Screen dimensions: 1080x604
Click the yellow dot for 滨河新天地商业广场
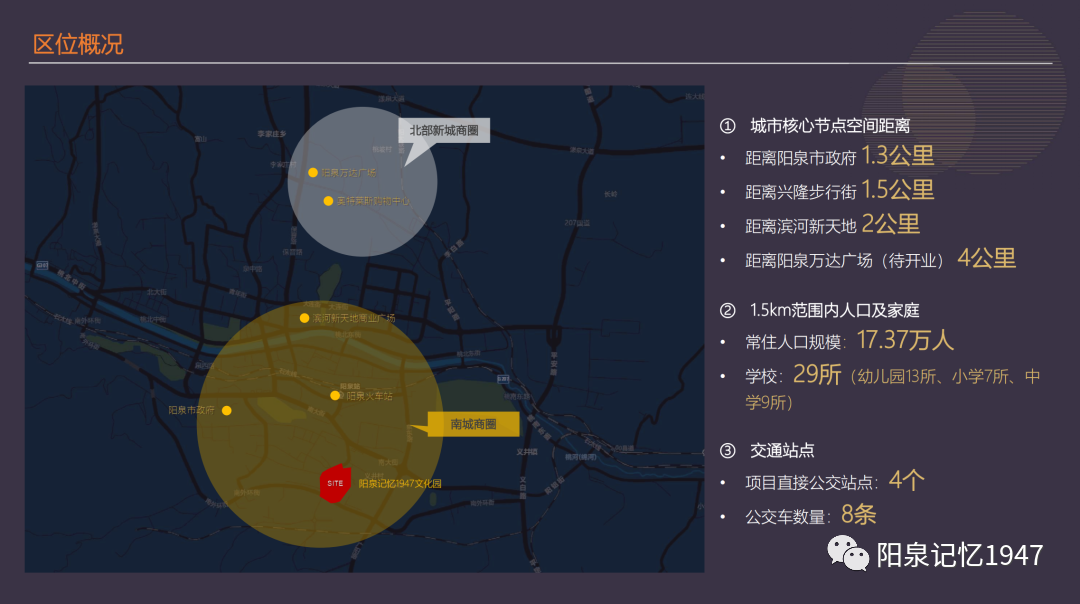tap(305, 318)
